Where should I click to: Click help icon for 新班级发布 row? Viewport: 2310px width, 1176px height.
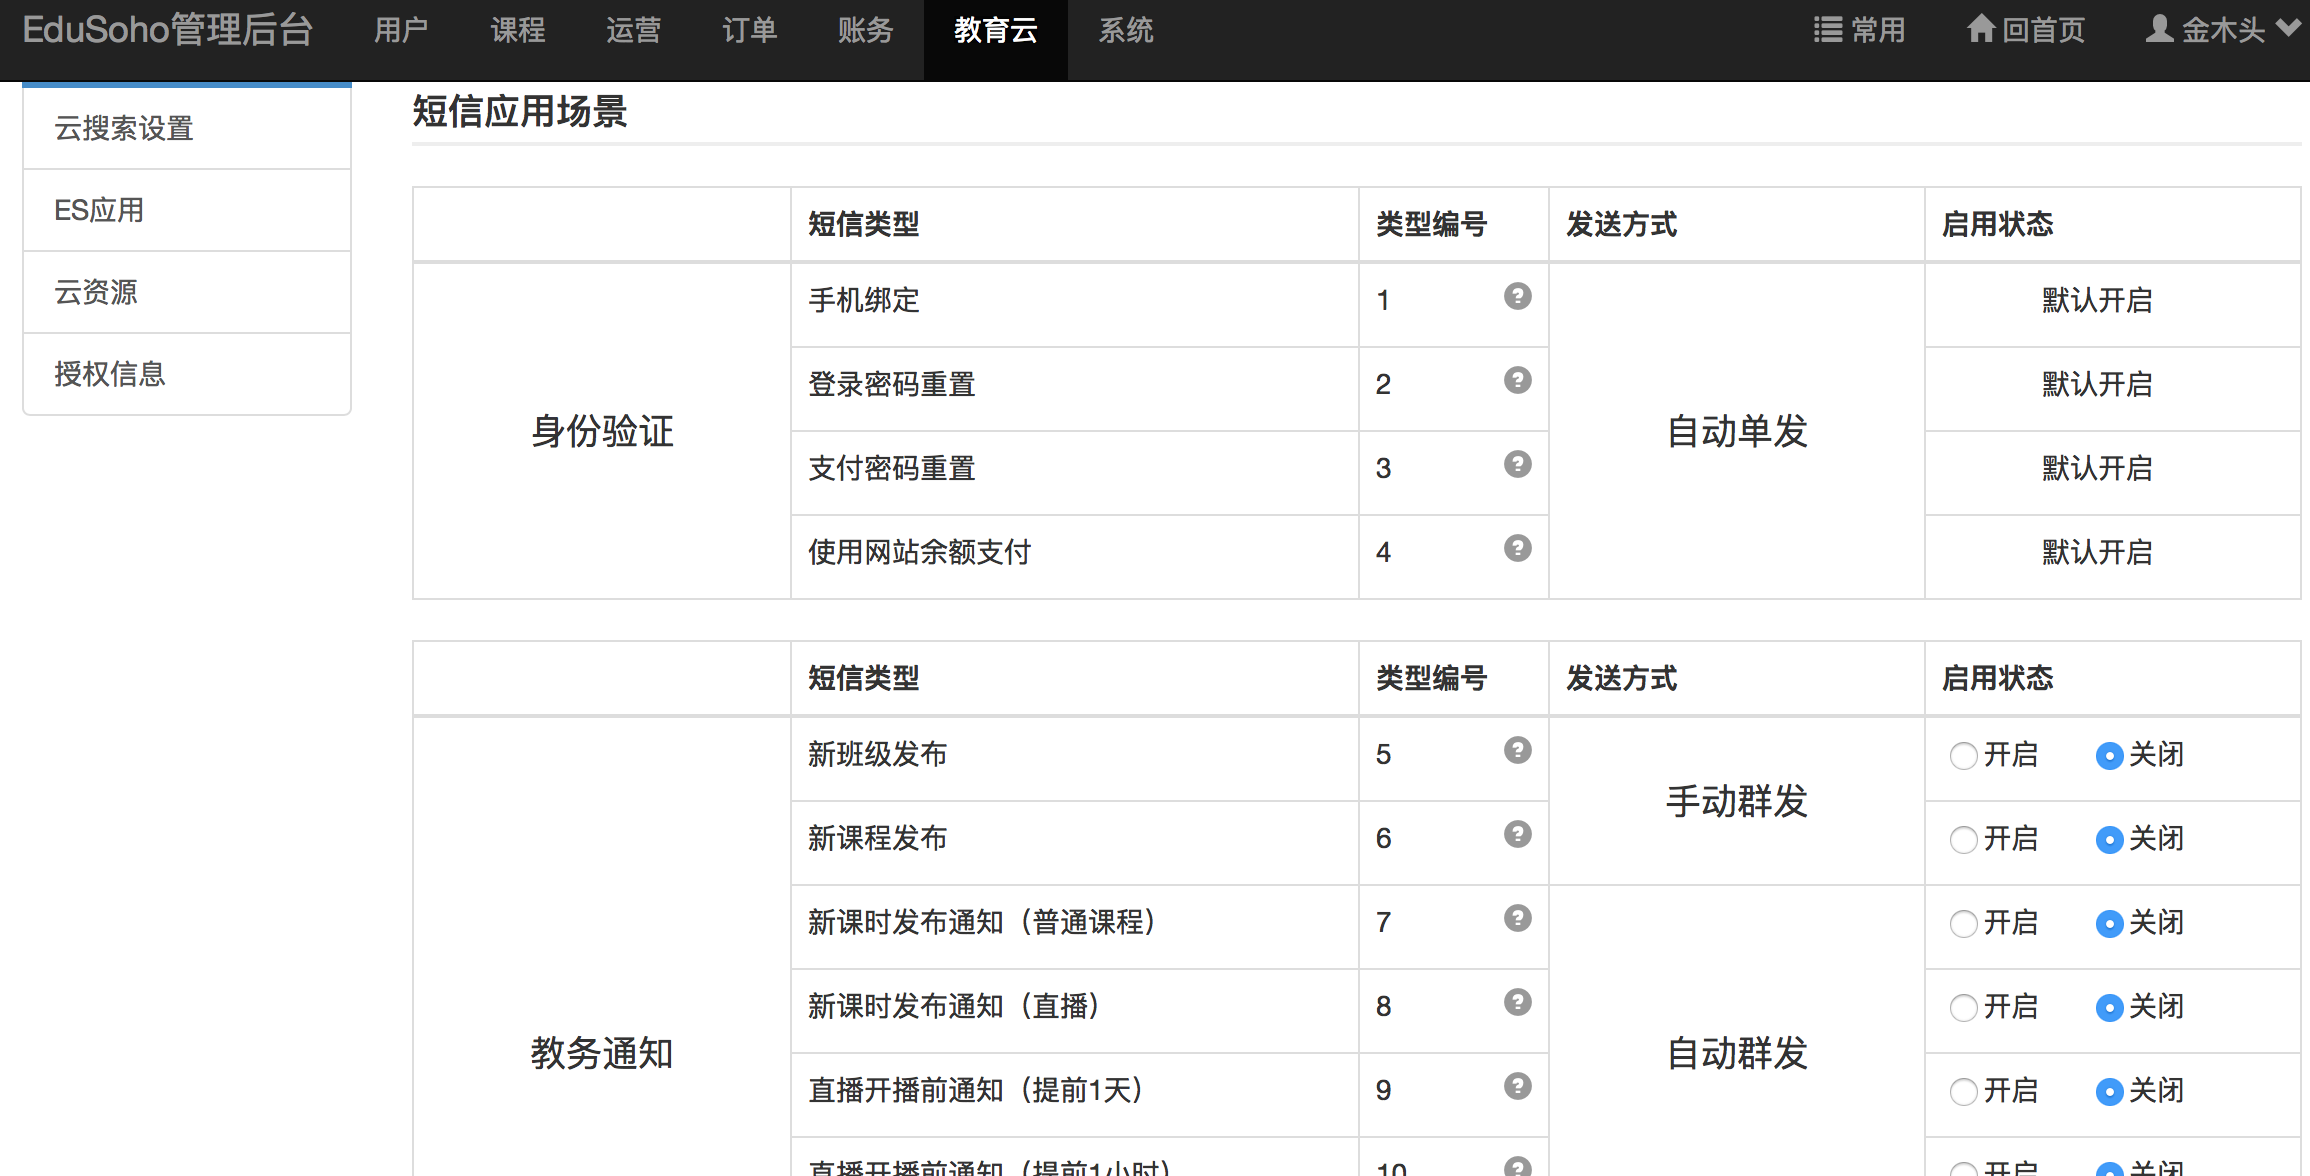[x=1517, y=750]
